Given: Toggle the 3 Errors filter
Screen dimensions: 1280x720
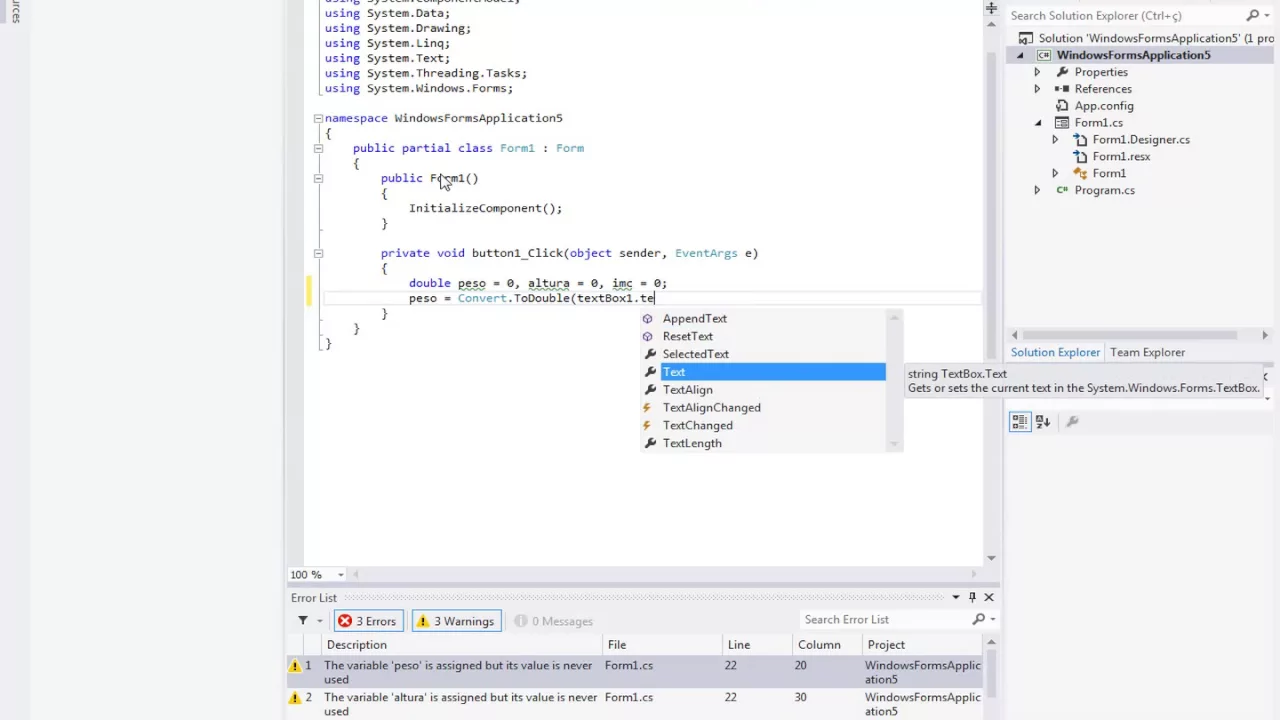Looking at the screenshot, I should tap(368, 621).
